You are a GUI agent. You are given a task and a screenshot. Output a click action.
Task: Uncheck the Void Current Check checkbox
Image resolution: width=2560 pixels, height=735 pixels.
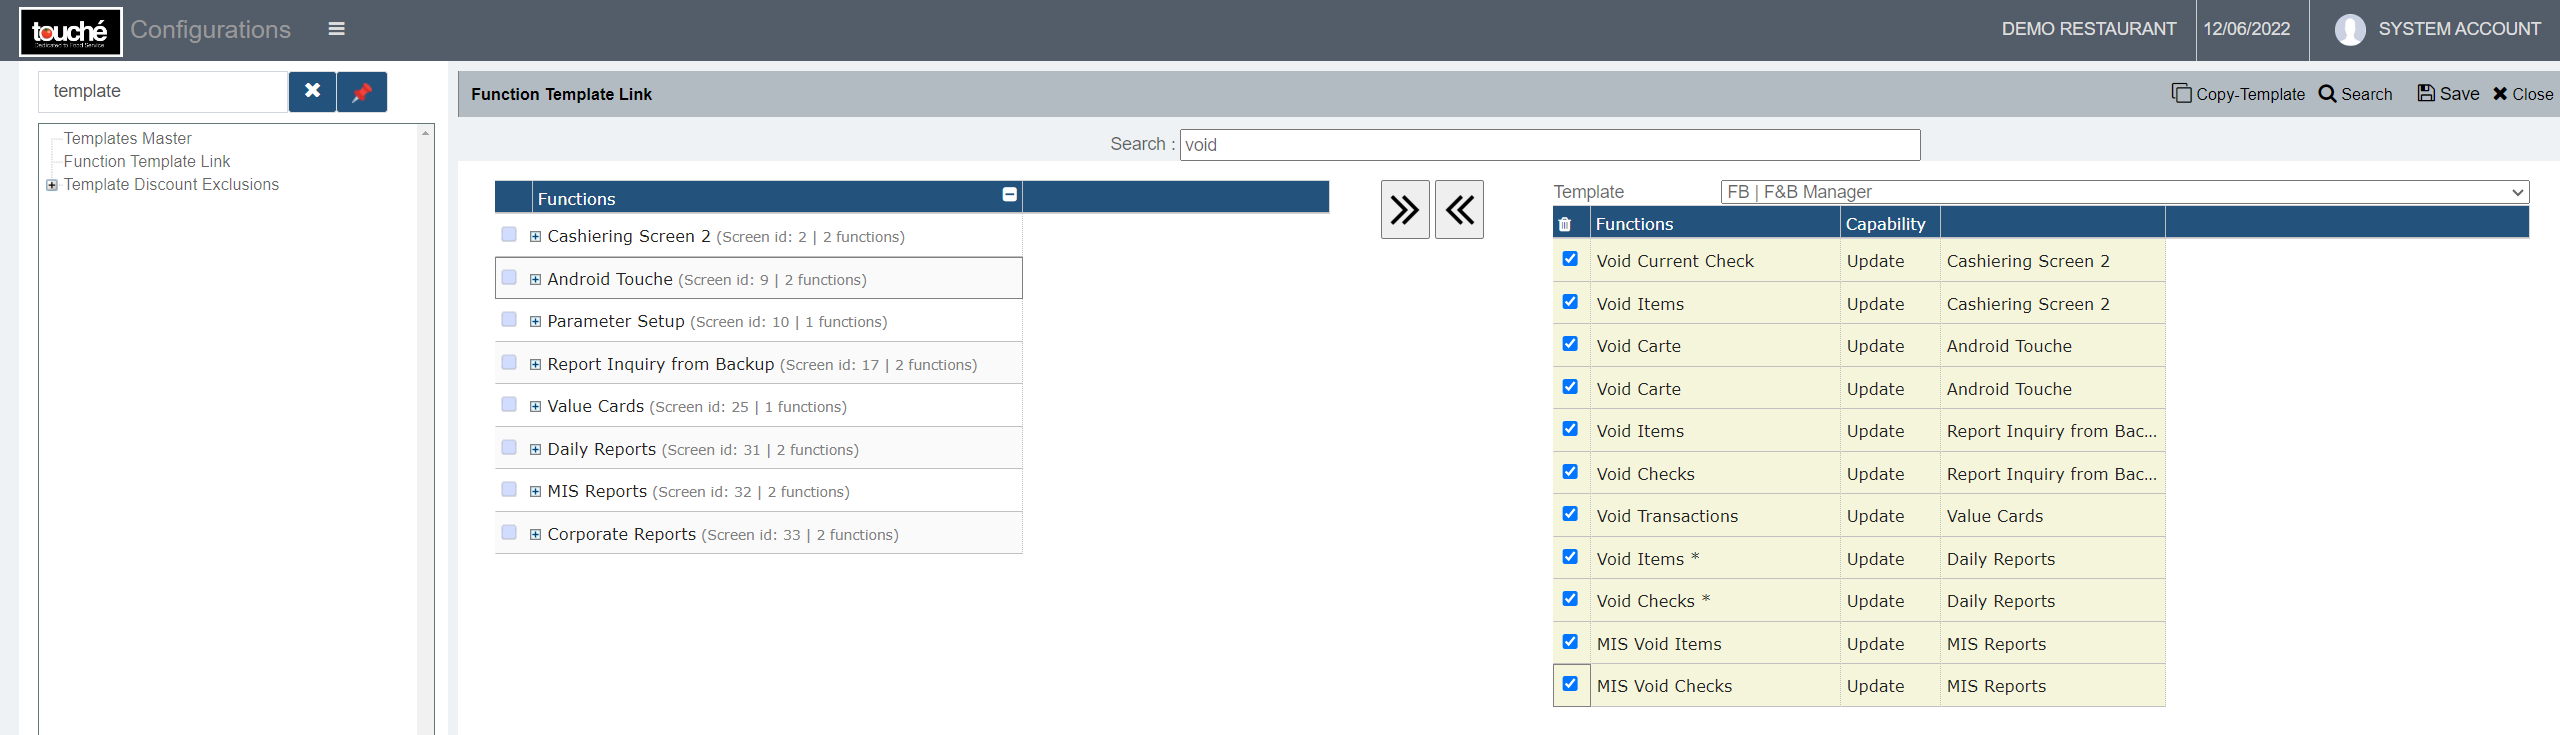point(1570,259)
